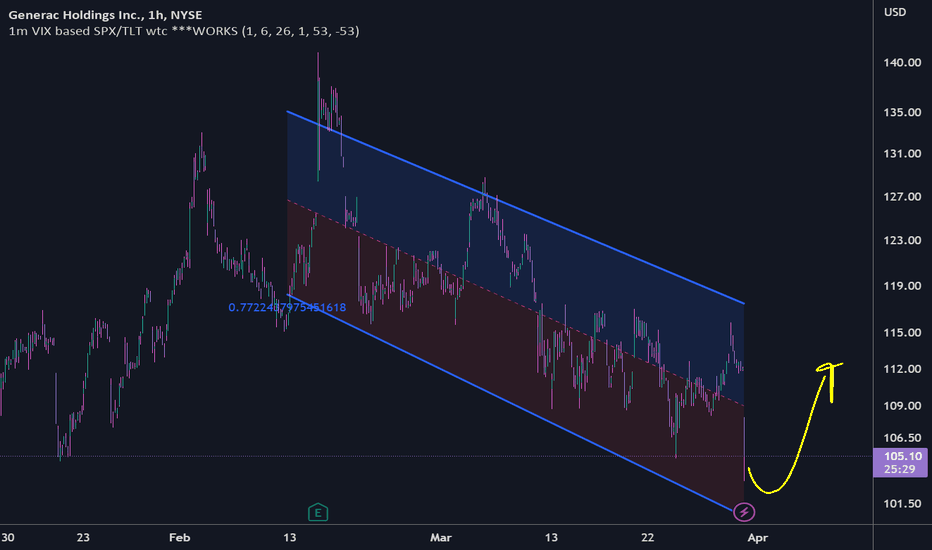This screenshot has height=550, width=932.
Task: Click the Feb date axis label
Action: click(180, 538)
